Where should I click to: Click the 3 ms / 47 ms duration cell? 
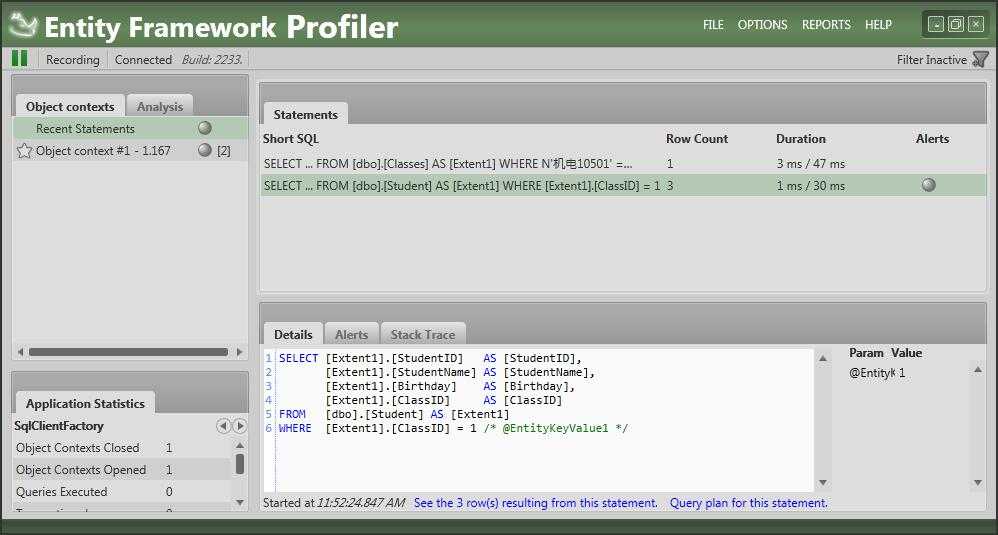(810, 163)
